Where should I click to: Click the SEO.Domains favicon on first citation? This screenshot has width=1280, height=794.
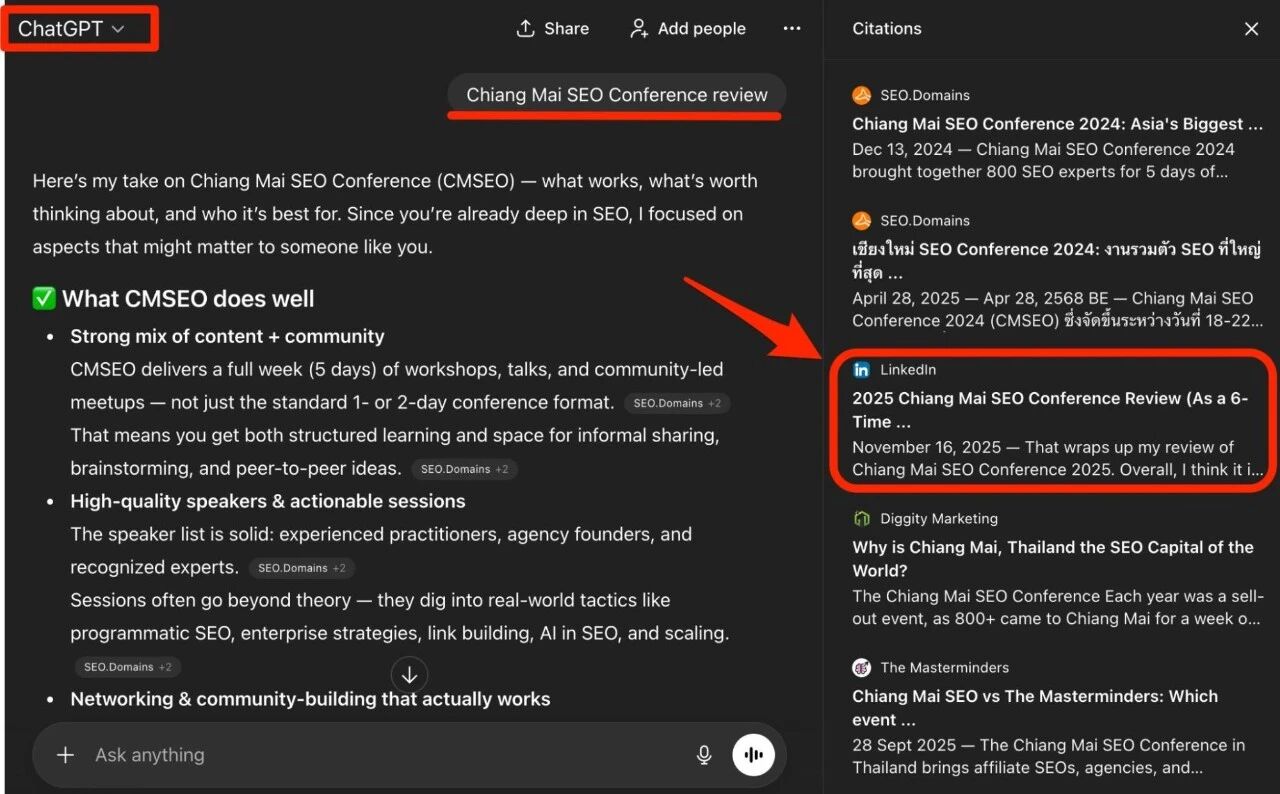tap(862, 95)
